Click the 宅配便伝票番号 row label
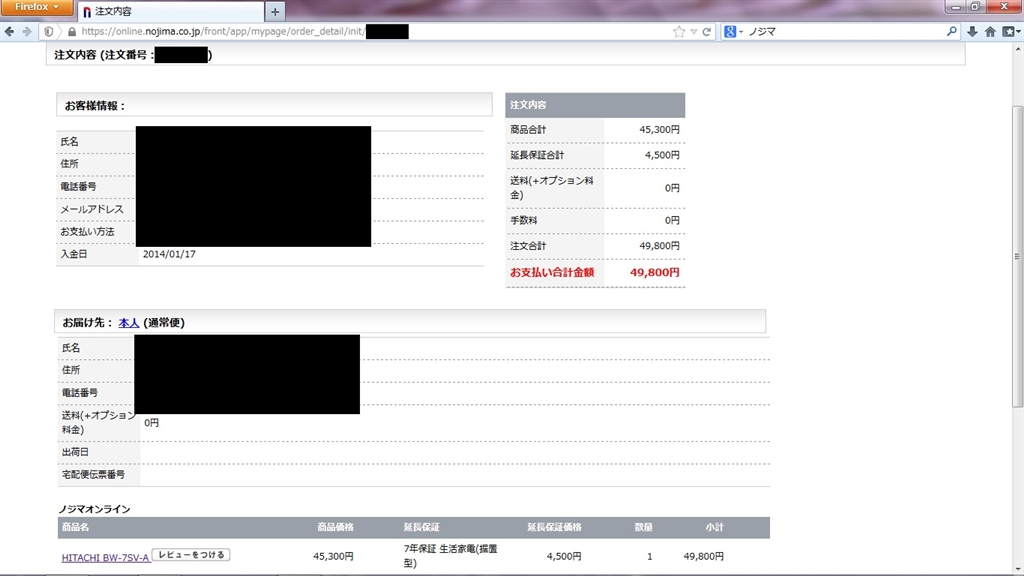Viewport: 1024px width, 576px height. (x=93, y=474)
